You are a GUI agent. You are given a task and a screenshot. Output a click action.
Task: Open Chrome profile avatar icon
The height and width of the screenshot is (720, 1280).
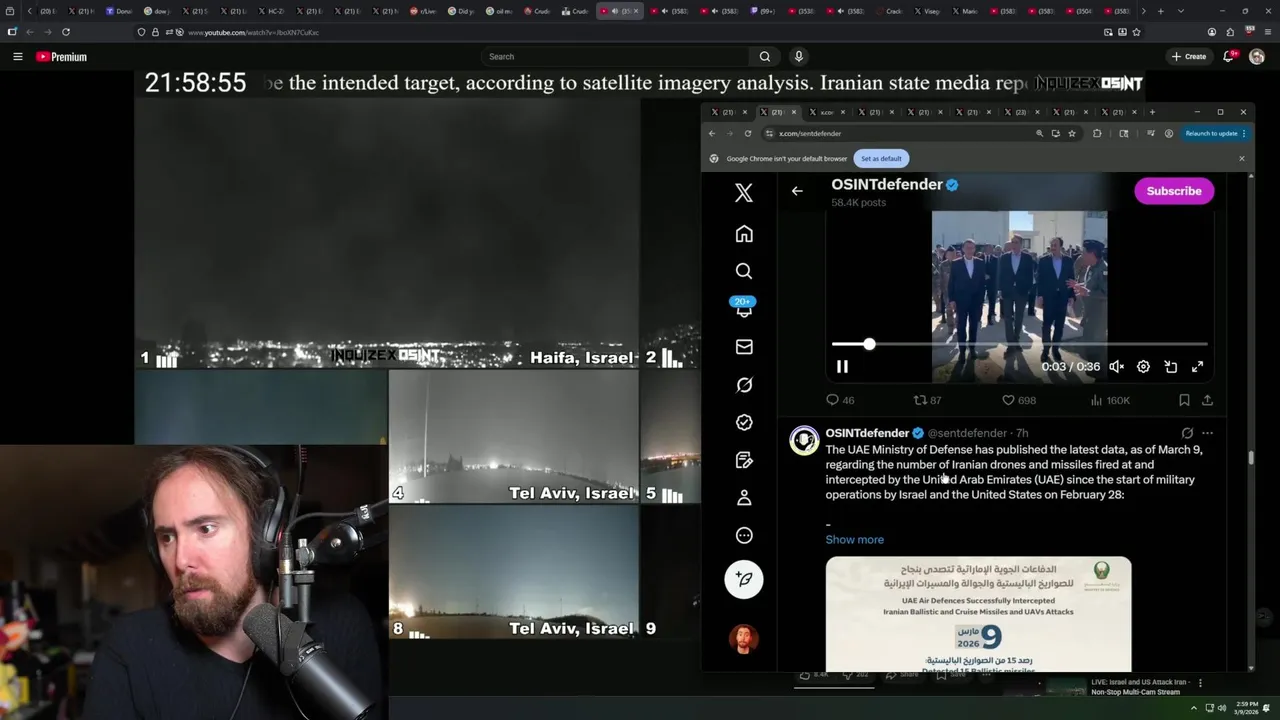pyautogui.click(x=1168, y=133)
